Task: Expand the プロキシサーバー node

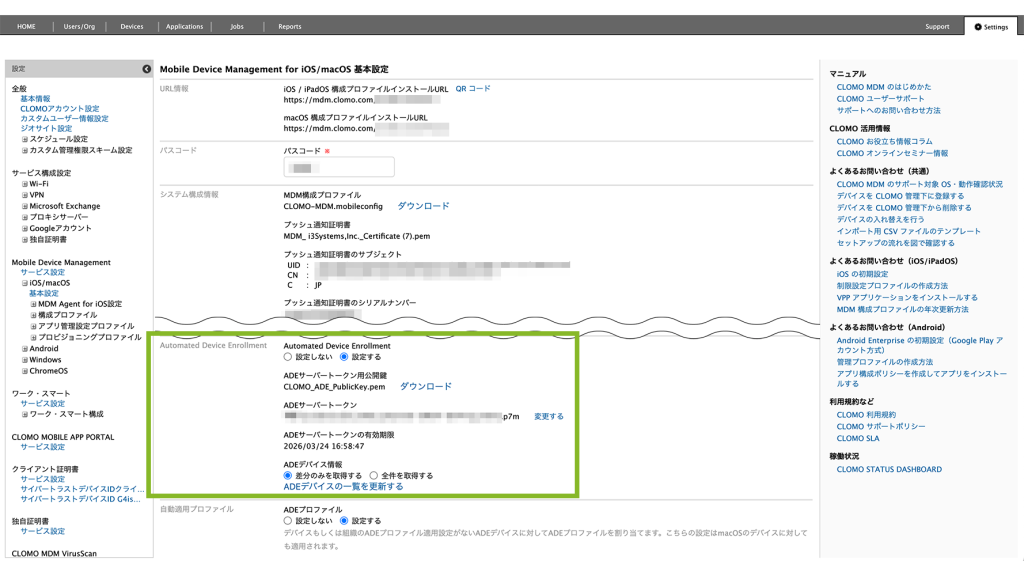Action: pos(25,217)
